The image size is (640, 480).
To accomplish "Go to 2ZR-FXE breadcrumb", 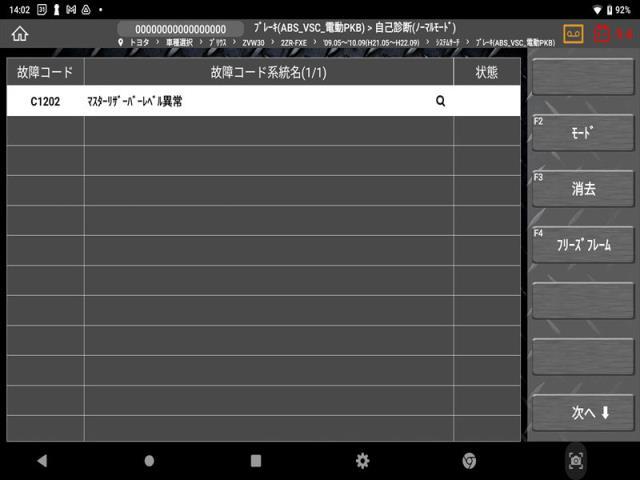I will click(x=293, y=42).
